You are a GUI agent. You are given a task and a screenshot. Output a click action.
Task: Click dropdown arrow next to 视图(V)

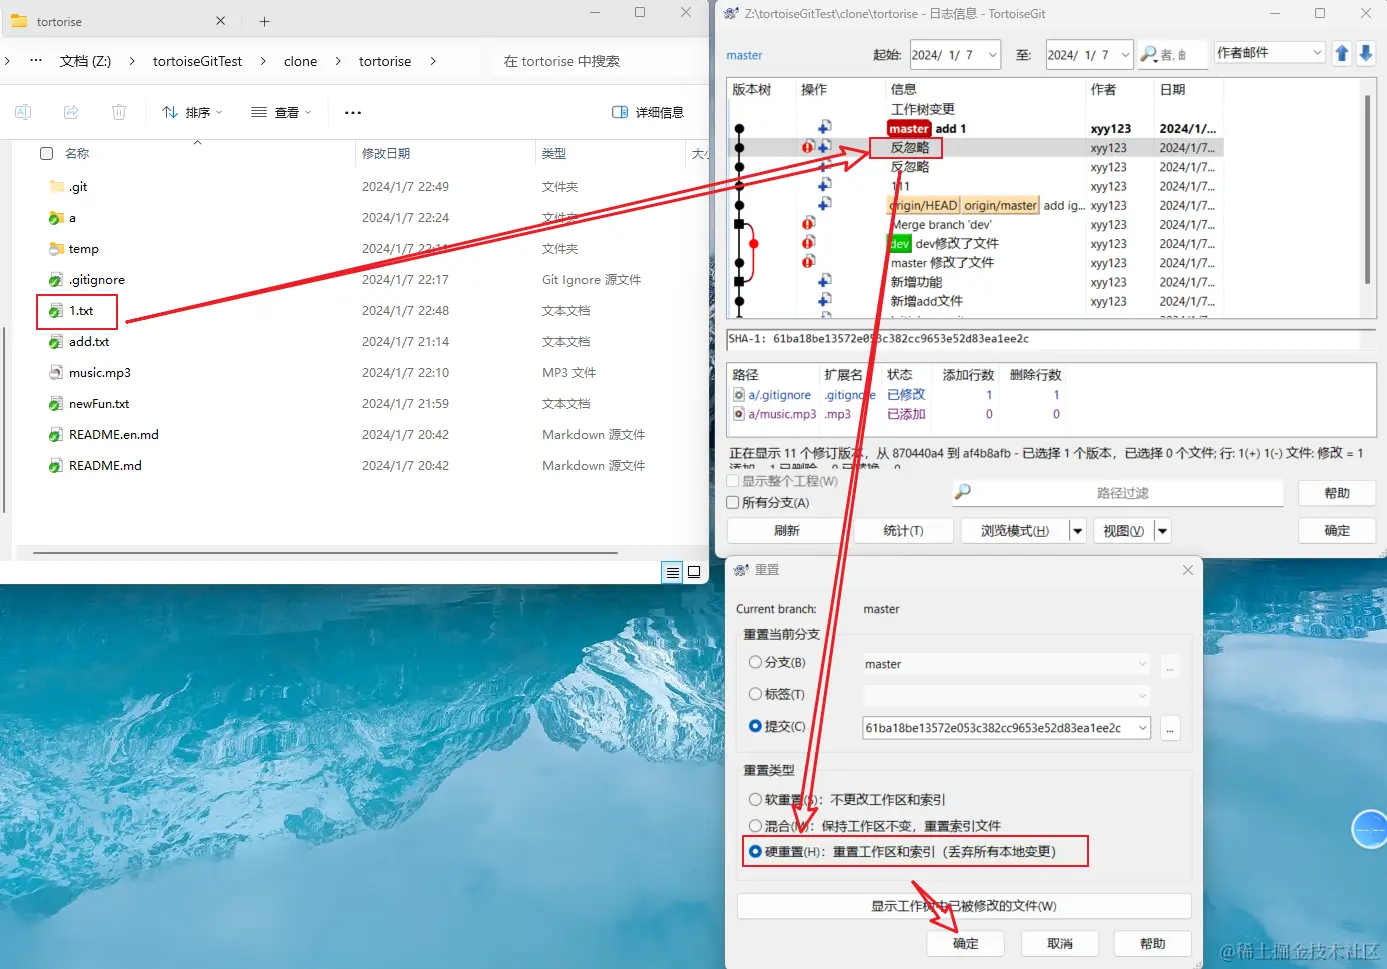(x=1162, y=531)
